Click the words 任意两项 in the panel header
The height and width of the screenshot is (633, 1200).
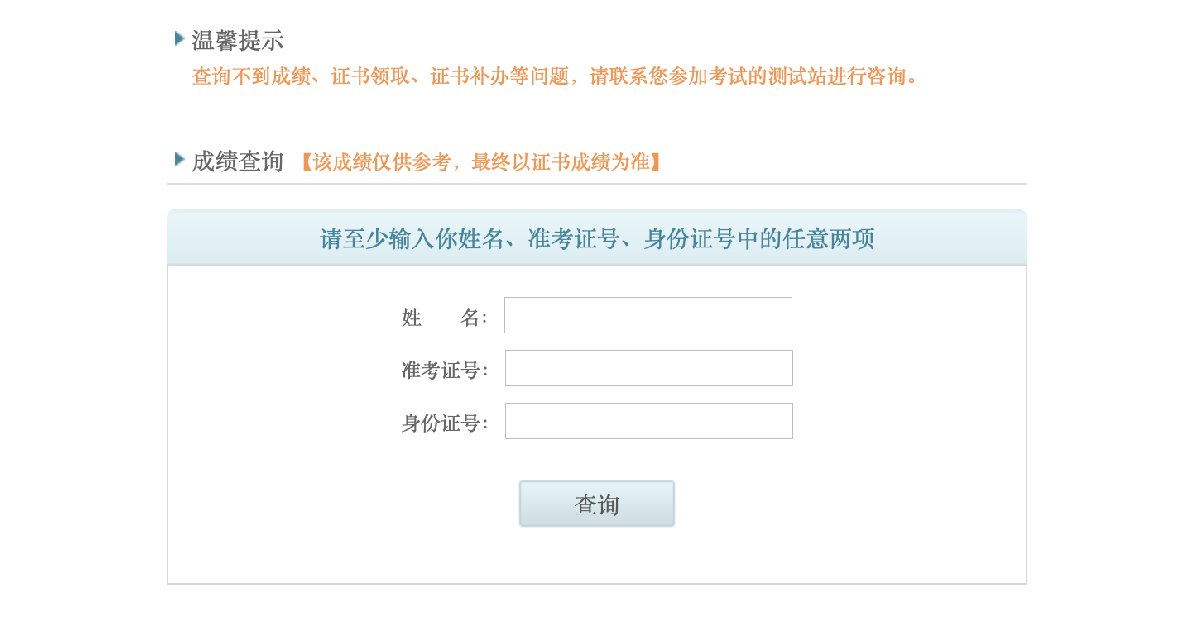[830, 240]
